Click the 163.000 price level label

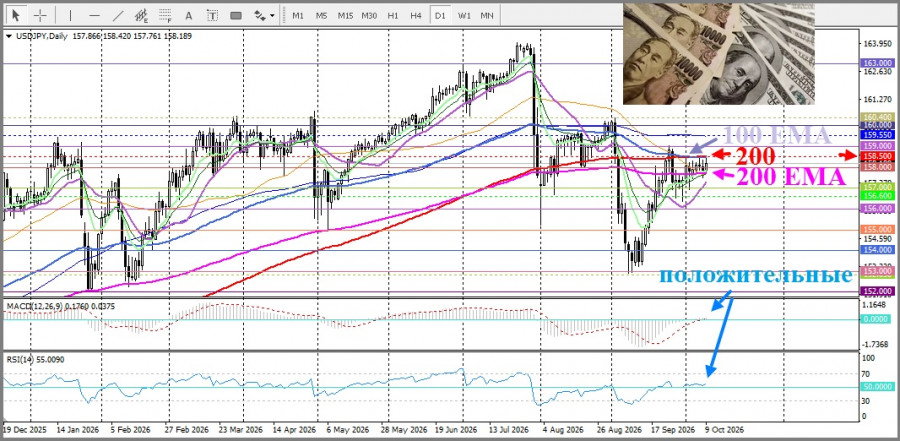point(878,63)
